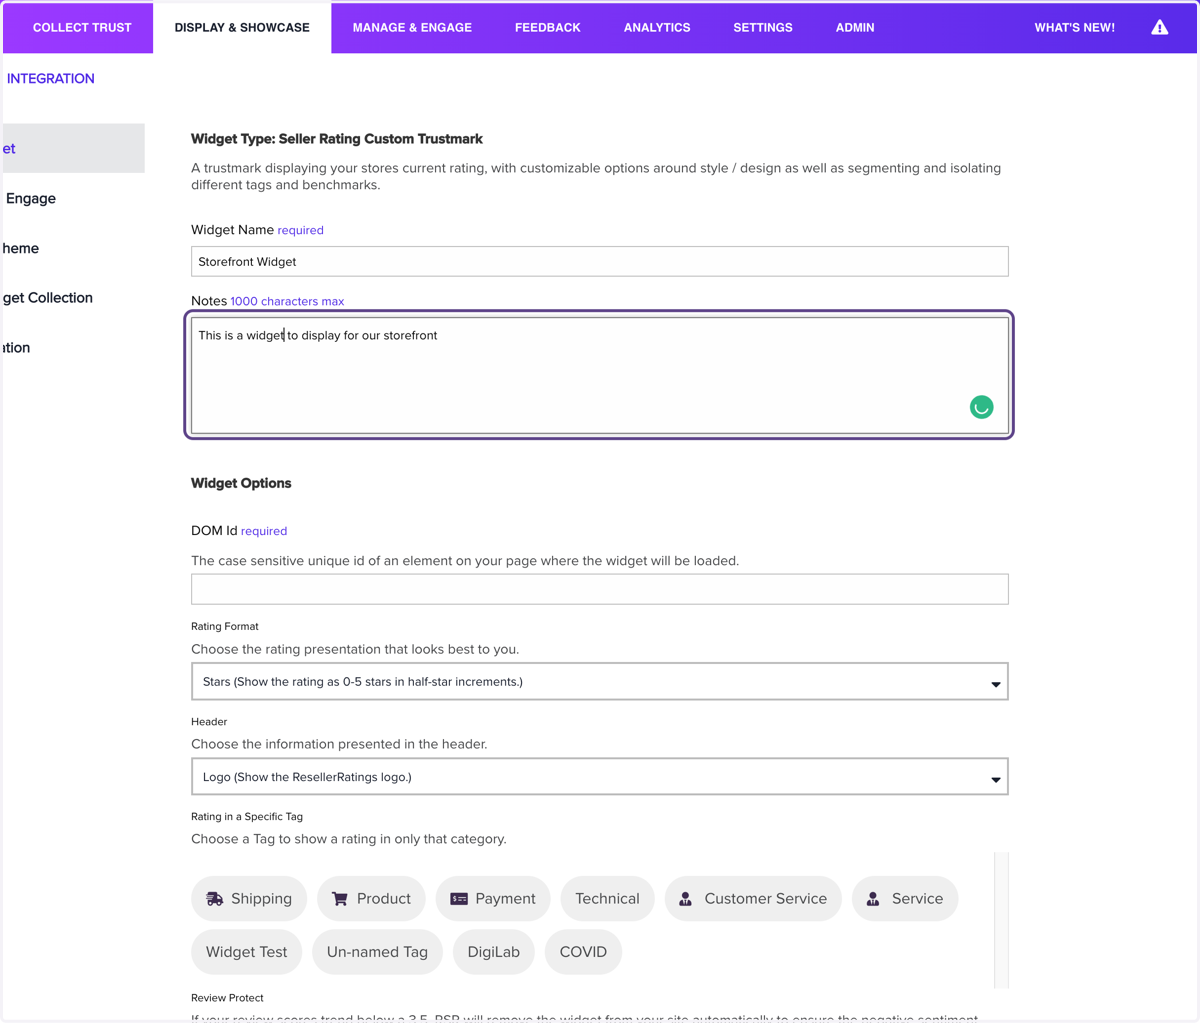
Task: Click the person icon on Customer Service tag
Action: 685,898
